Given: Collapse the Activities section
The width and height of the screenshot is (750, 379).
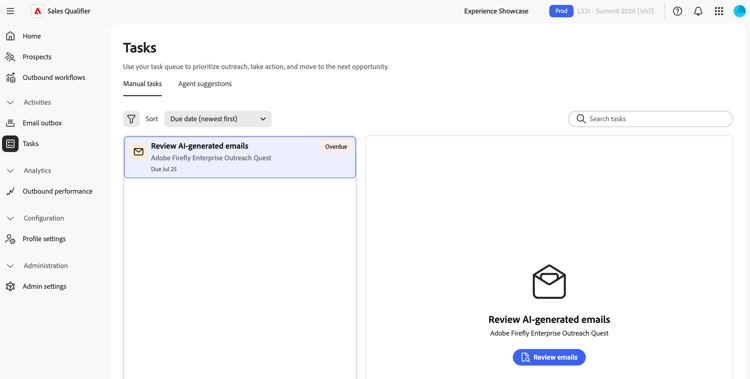Looking at the screenshot, I should coord(10,102).
